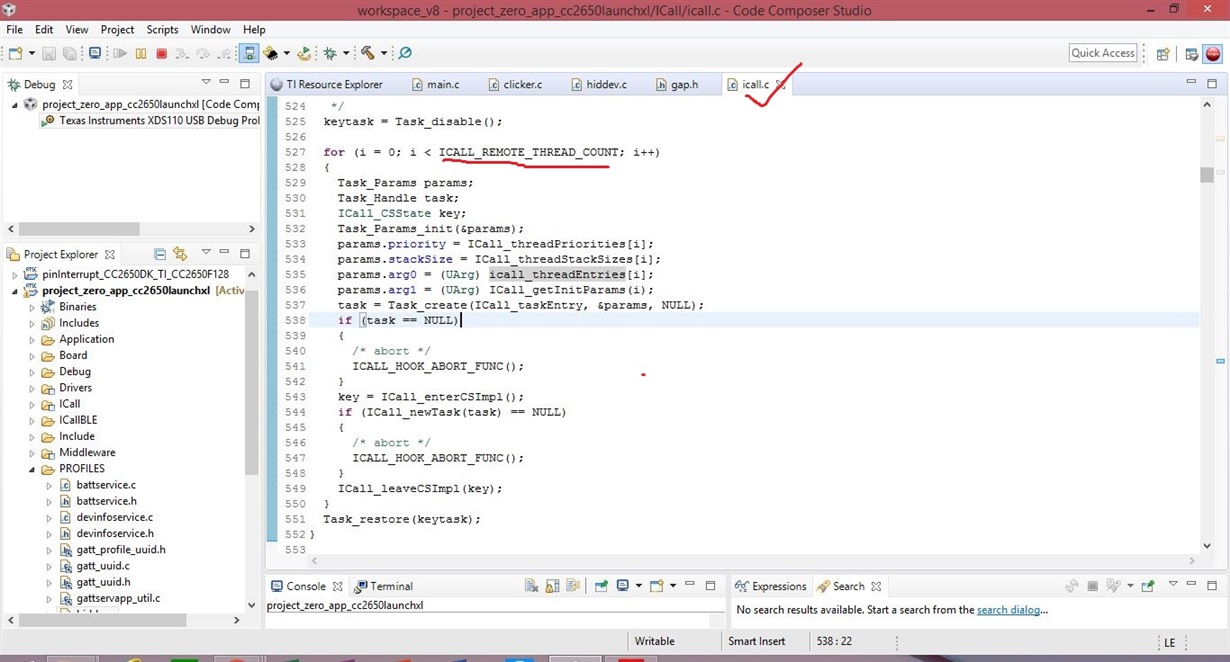Click the Pin Search view icon
The height and width of the screenshot is (662, 1230).
(1148, 586)
